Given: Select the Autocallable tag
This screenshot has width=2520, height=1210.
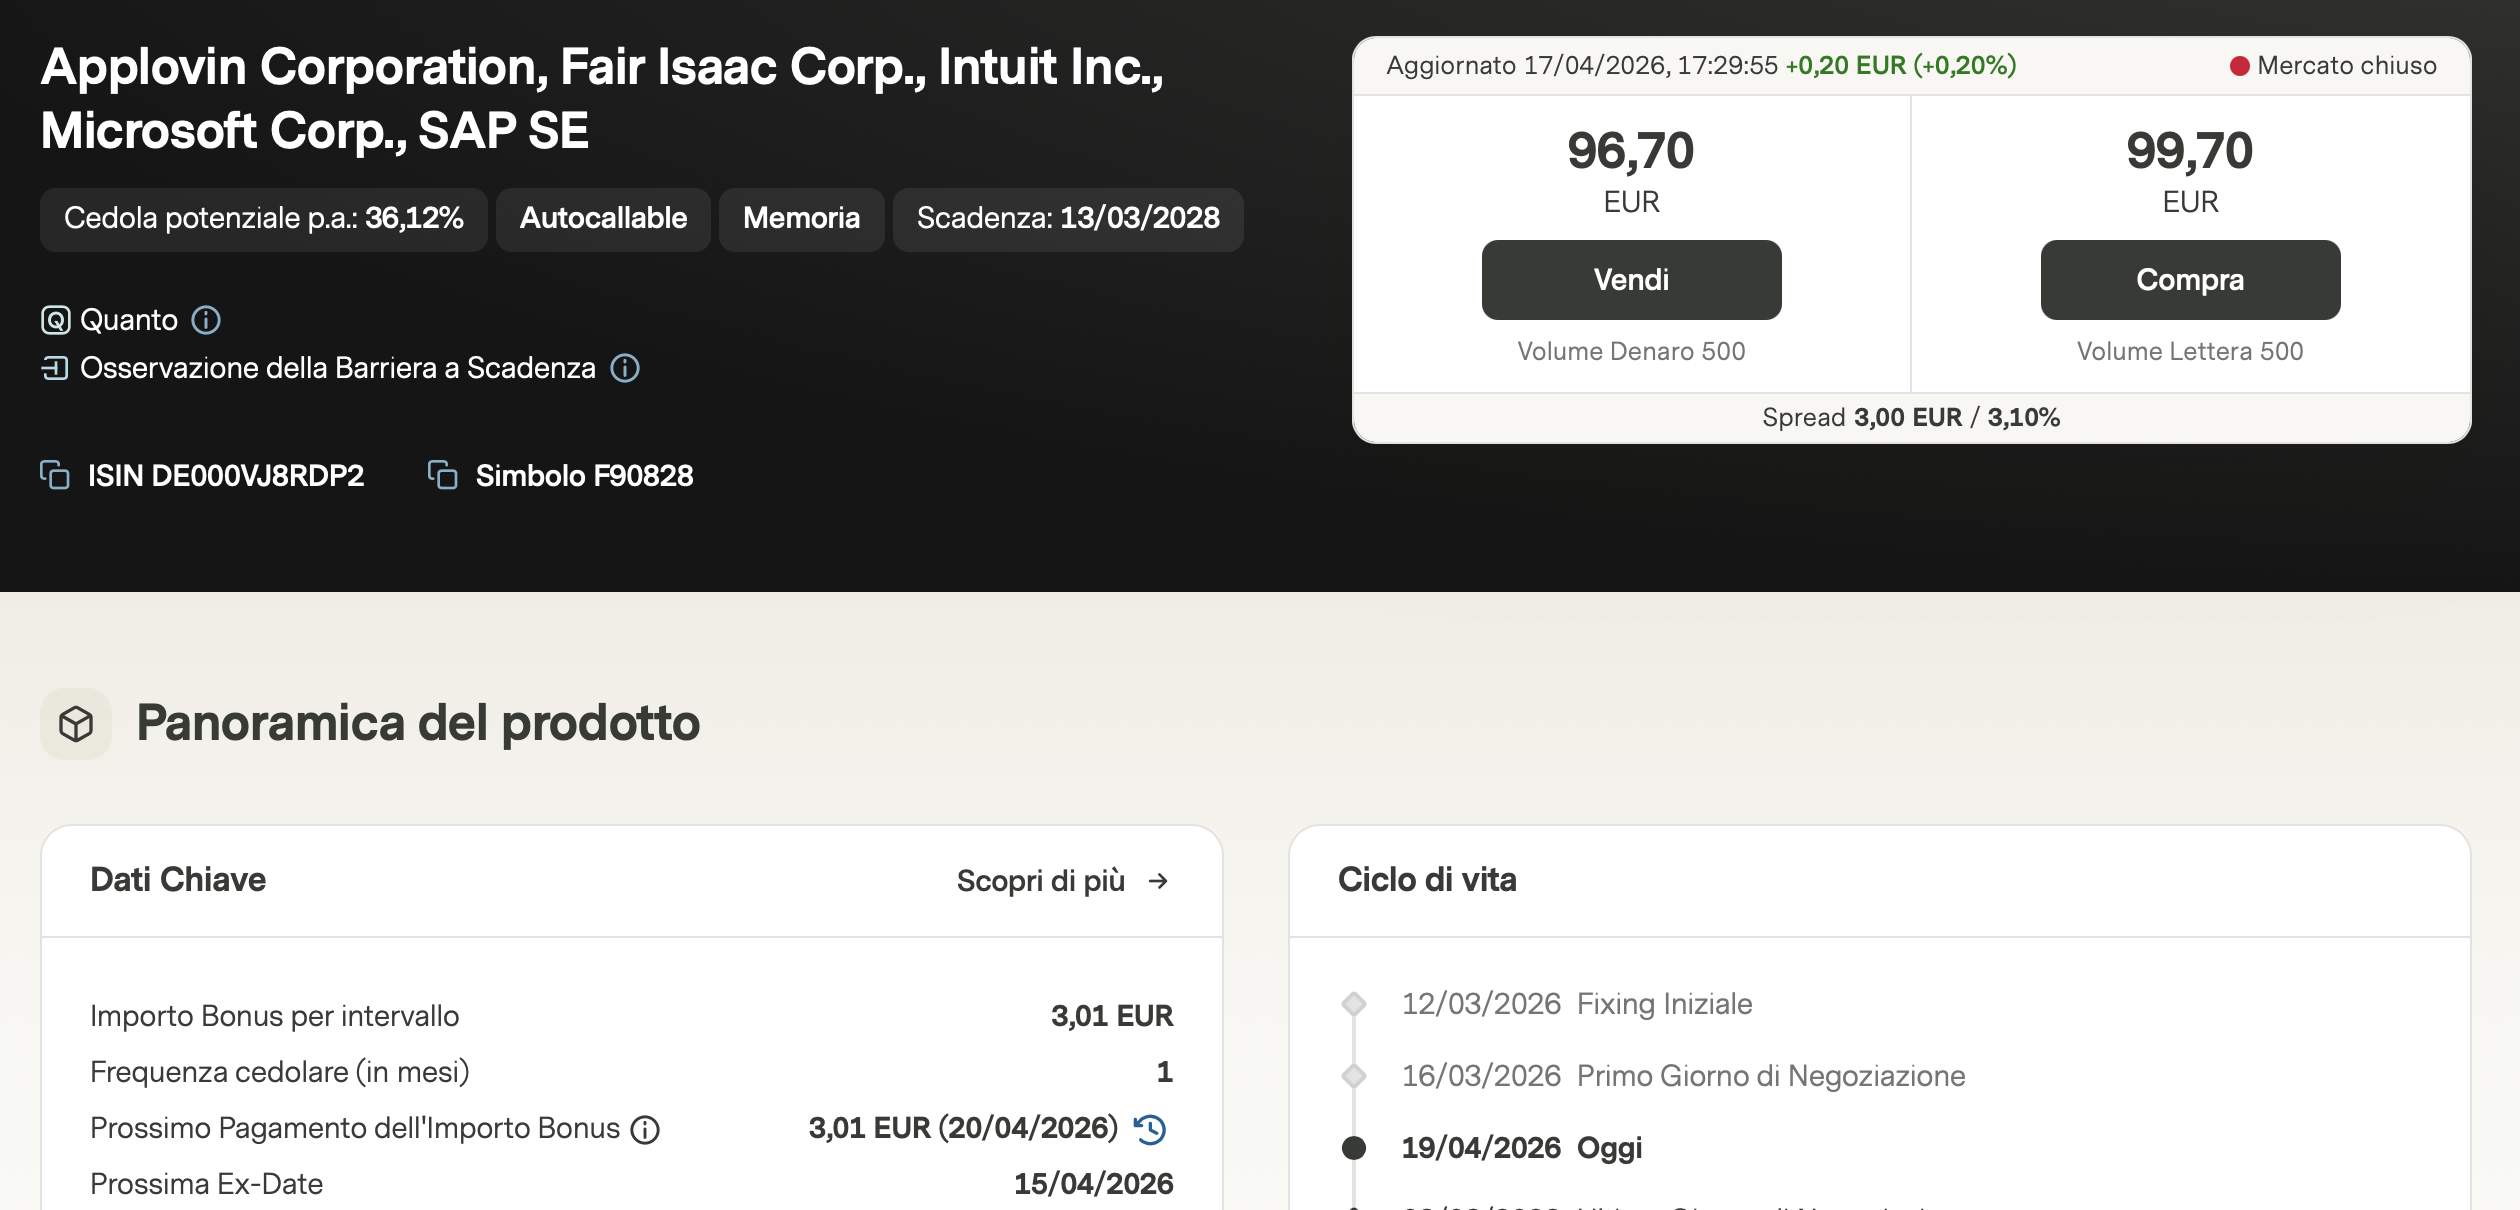Looking at the screenshot, I should pyautogui.click(x=603, y=219).
